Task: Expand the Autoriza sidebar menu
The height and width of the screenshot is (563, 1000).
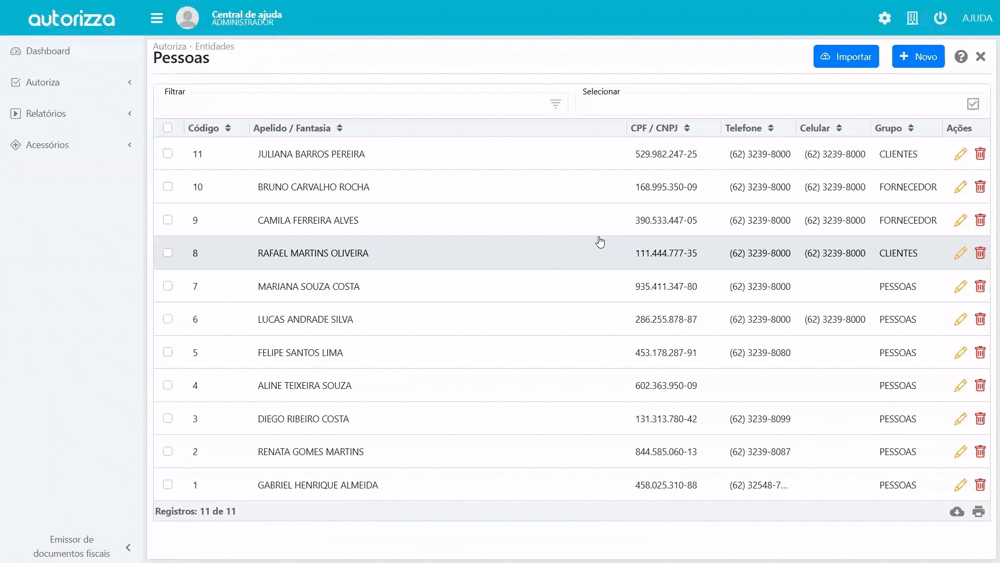Action: [x=70, y=82]
